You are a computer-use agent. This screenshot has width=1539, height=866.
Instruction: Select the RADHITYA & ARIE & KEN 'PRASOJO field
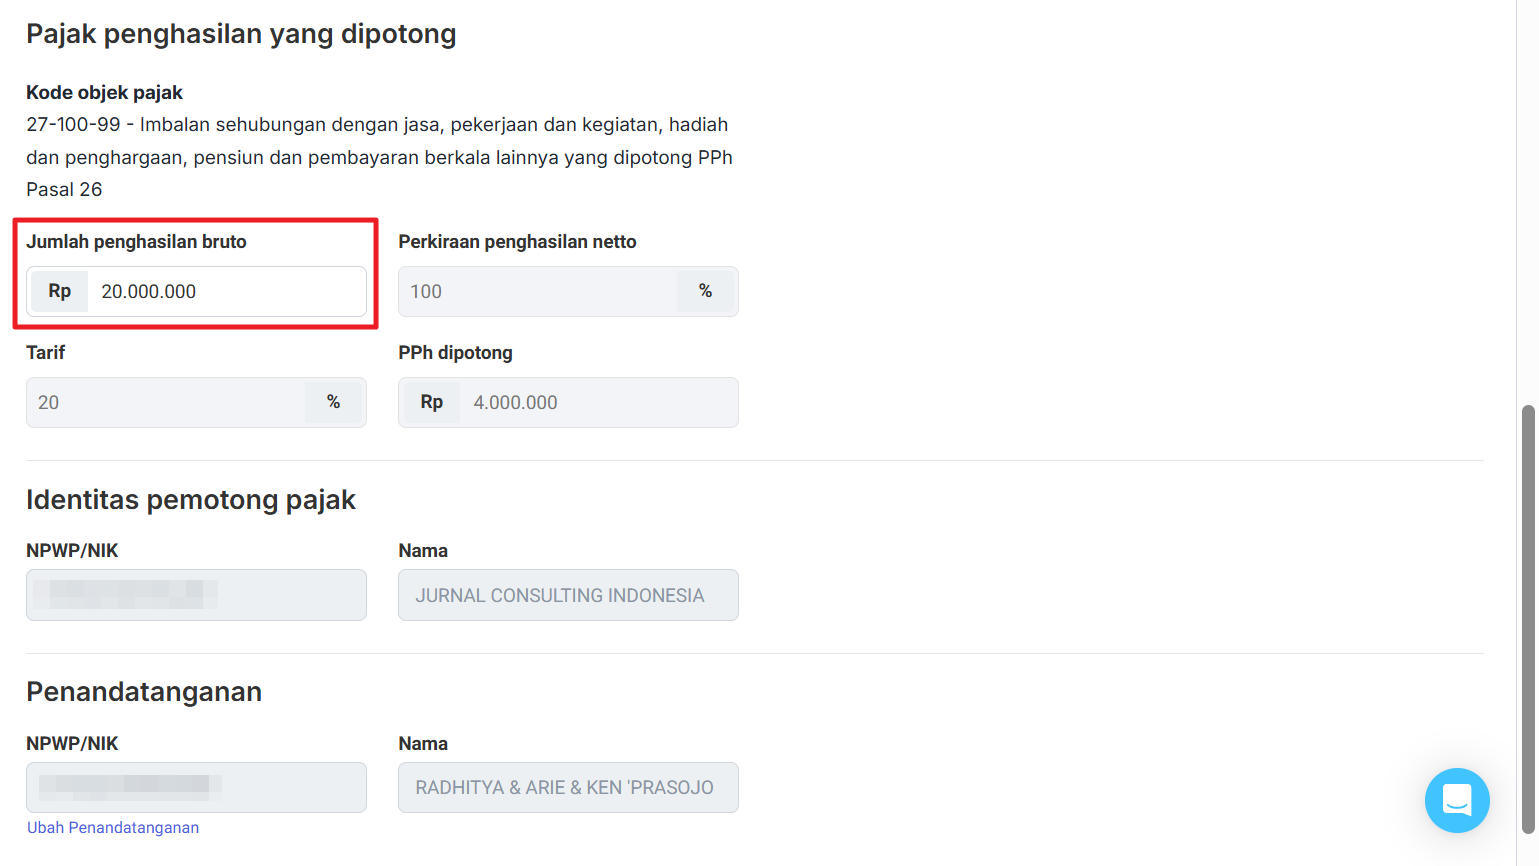[x=568, y=788]
